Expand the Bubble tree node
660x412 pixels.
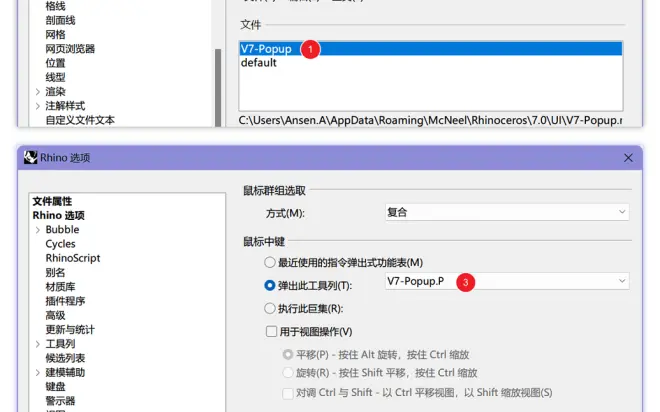pos(38,230)
